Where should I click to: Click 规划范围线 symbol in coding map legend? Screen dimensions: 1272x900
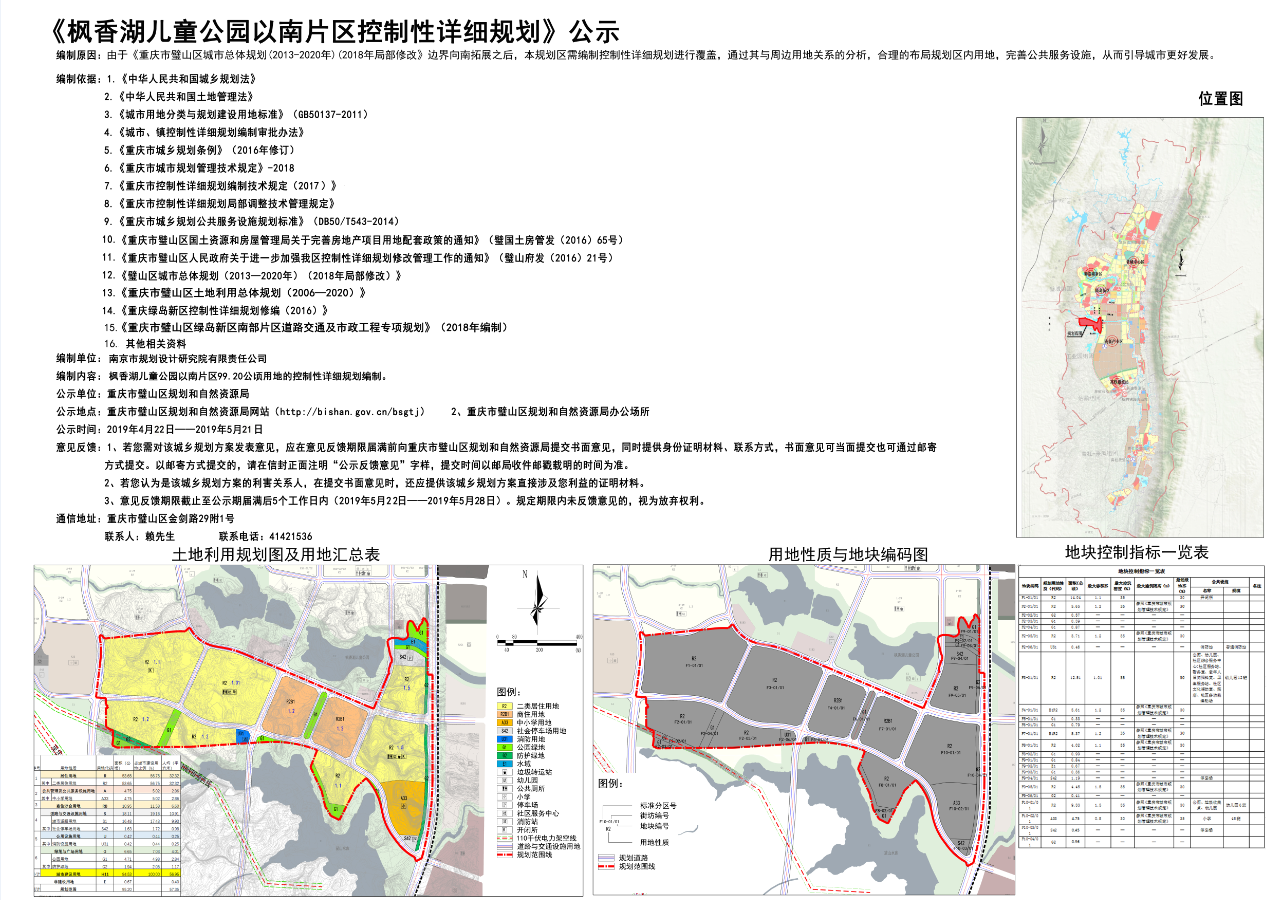click(606, 866)
